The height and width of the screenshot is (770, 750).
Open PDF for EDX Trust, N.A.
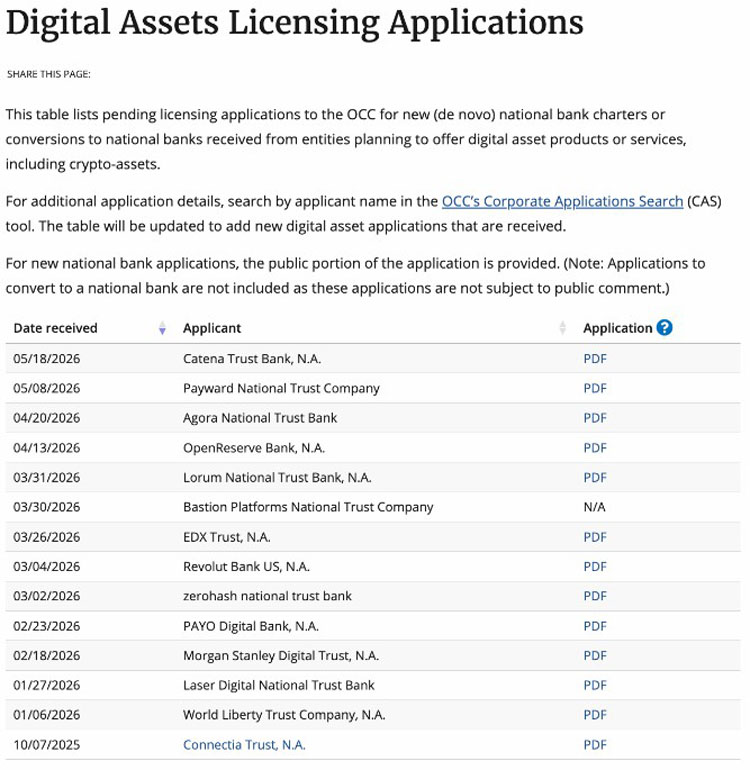tap(595, 537)
